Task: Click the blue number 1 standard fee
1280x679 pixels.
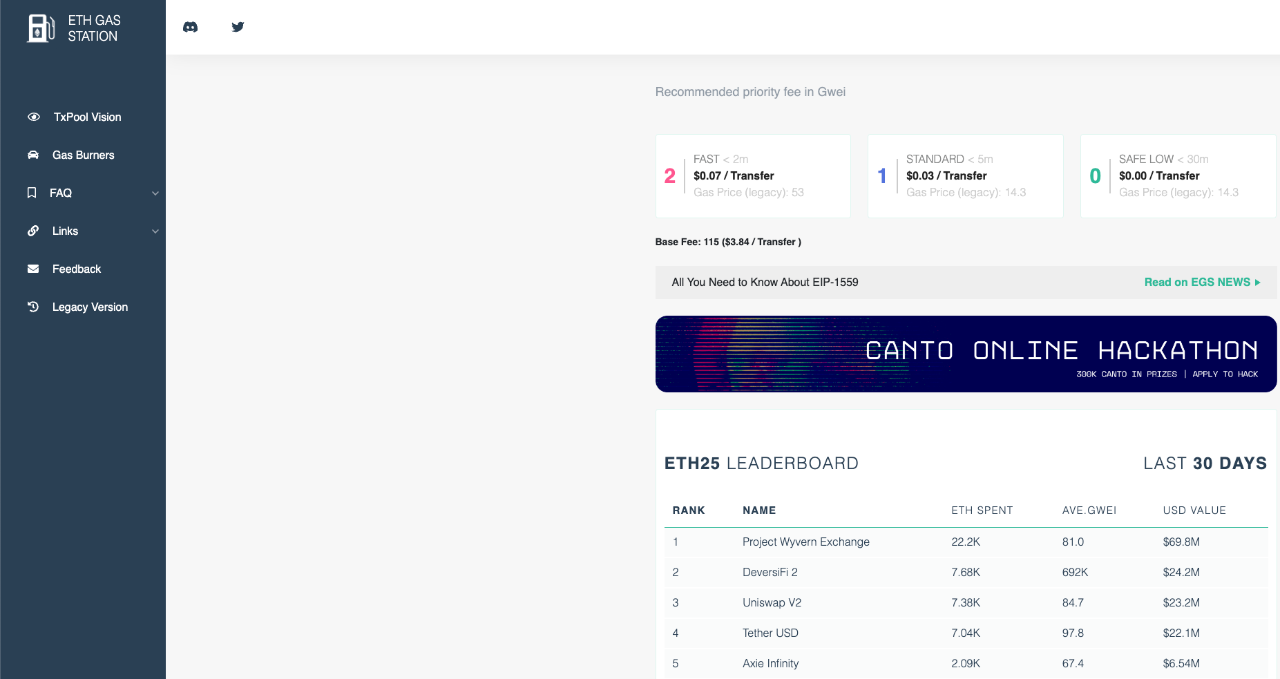Action: click(x=882, y=176)
